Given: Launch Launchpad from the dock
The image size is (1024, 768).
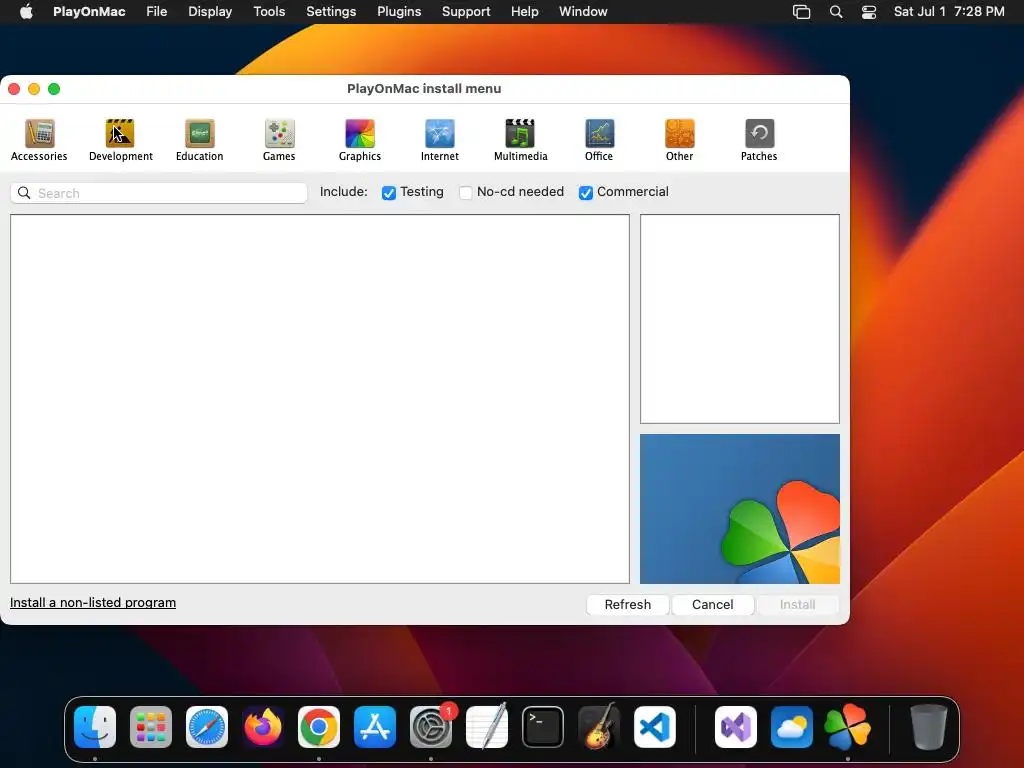Looking at the screenshot, I should (151, 727).
